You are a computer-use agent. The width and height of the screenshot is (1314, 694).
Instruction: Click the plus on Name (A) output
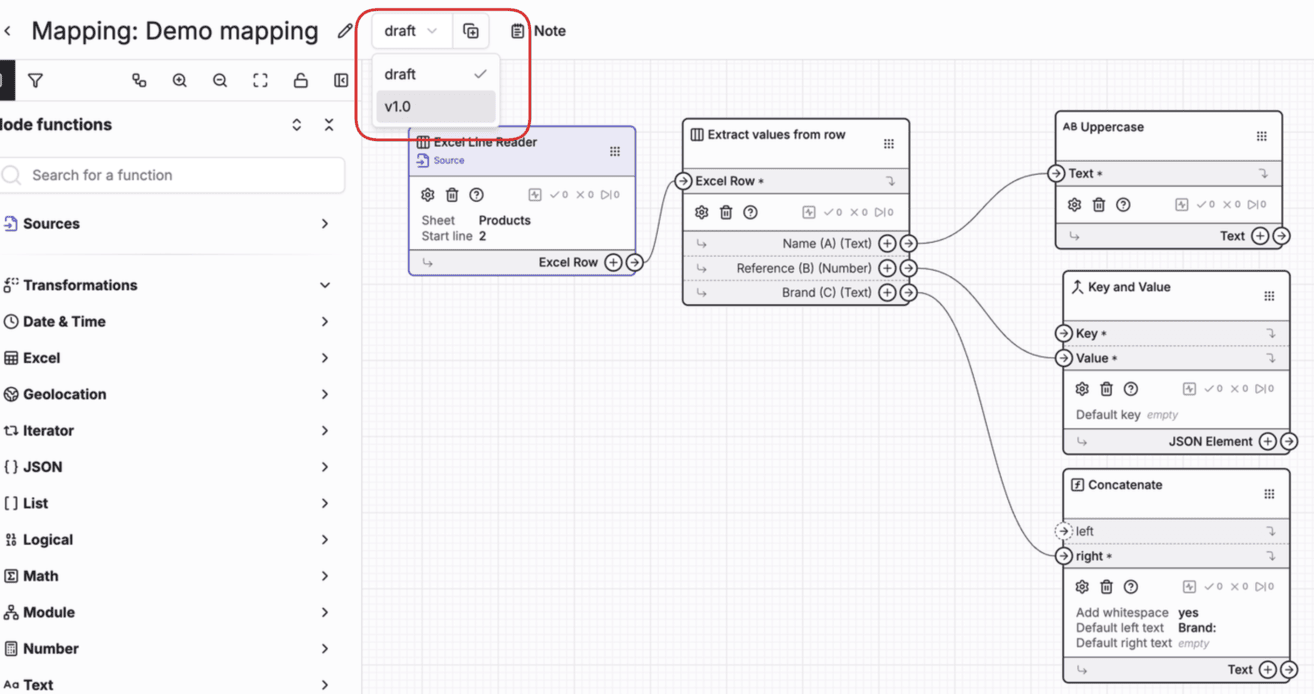(887, 243)
